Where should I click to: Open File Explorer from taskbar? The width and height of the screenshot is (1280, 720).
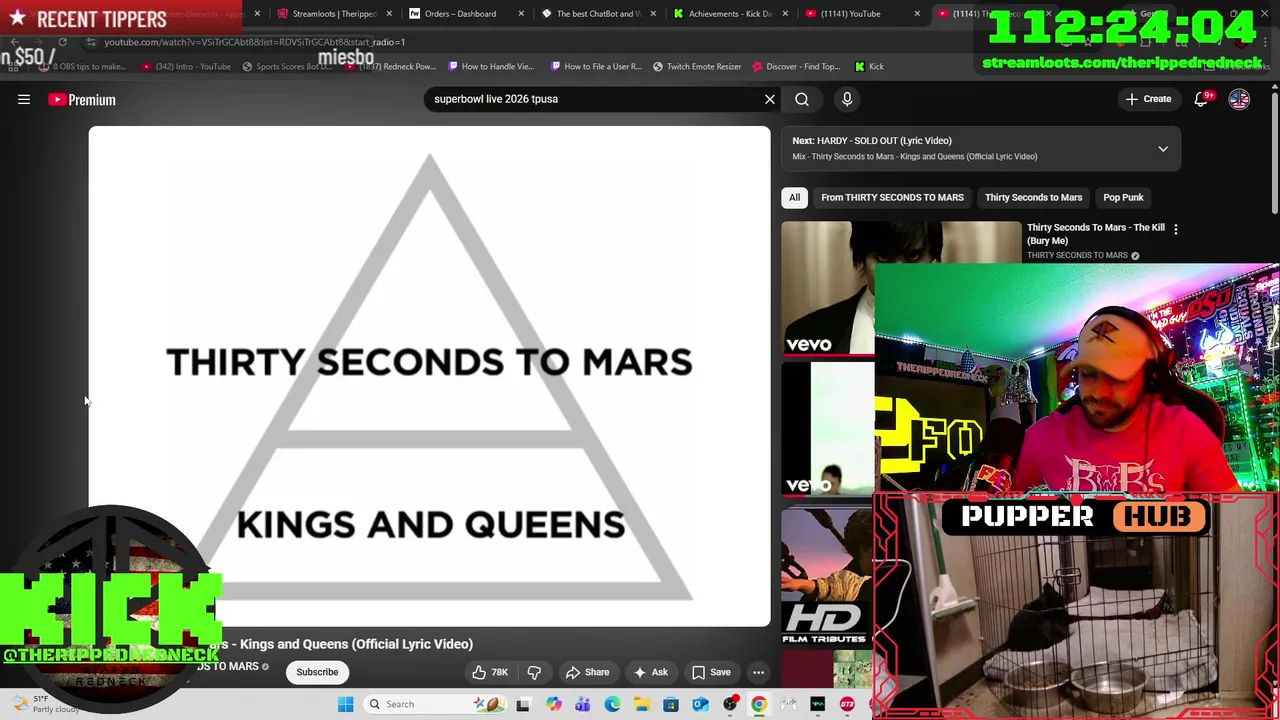(641, 704)
